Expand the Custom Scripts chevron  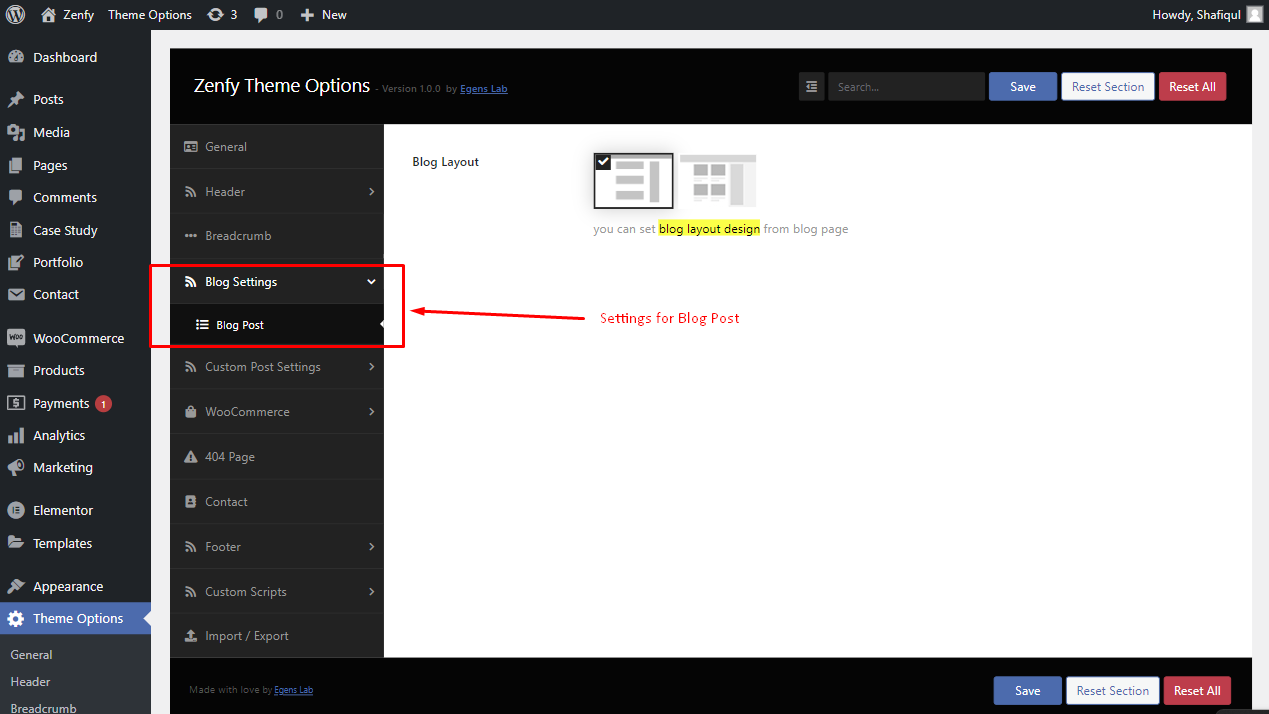371,592
